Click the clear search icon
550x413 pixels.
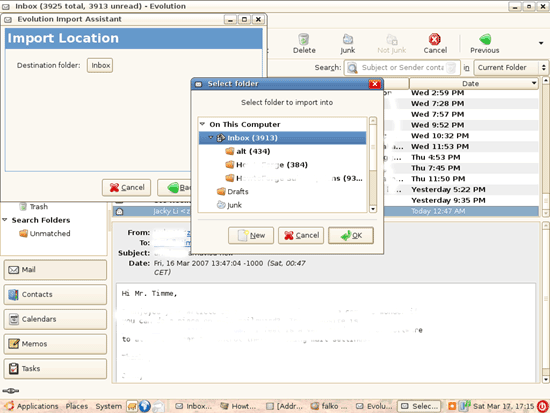point(452,67)
